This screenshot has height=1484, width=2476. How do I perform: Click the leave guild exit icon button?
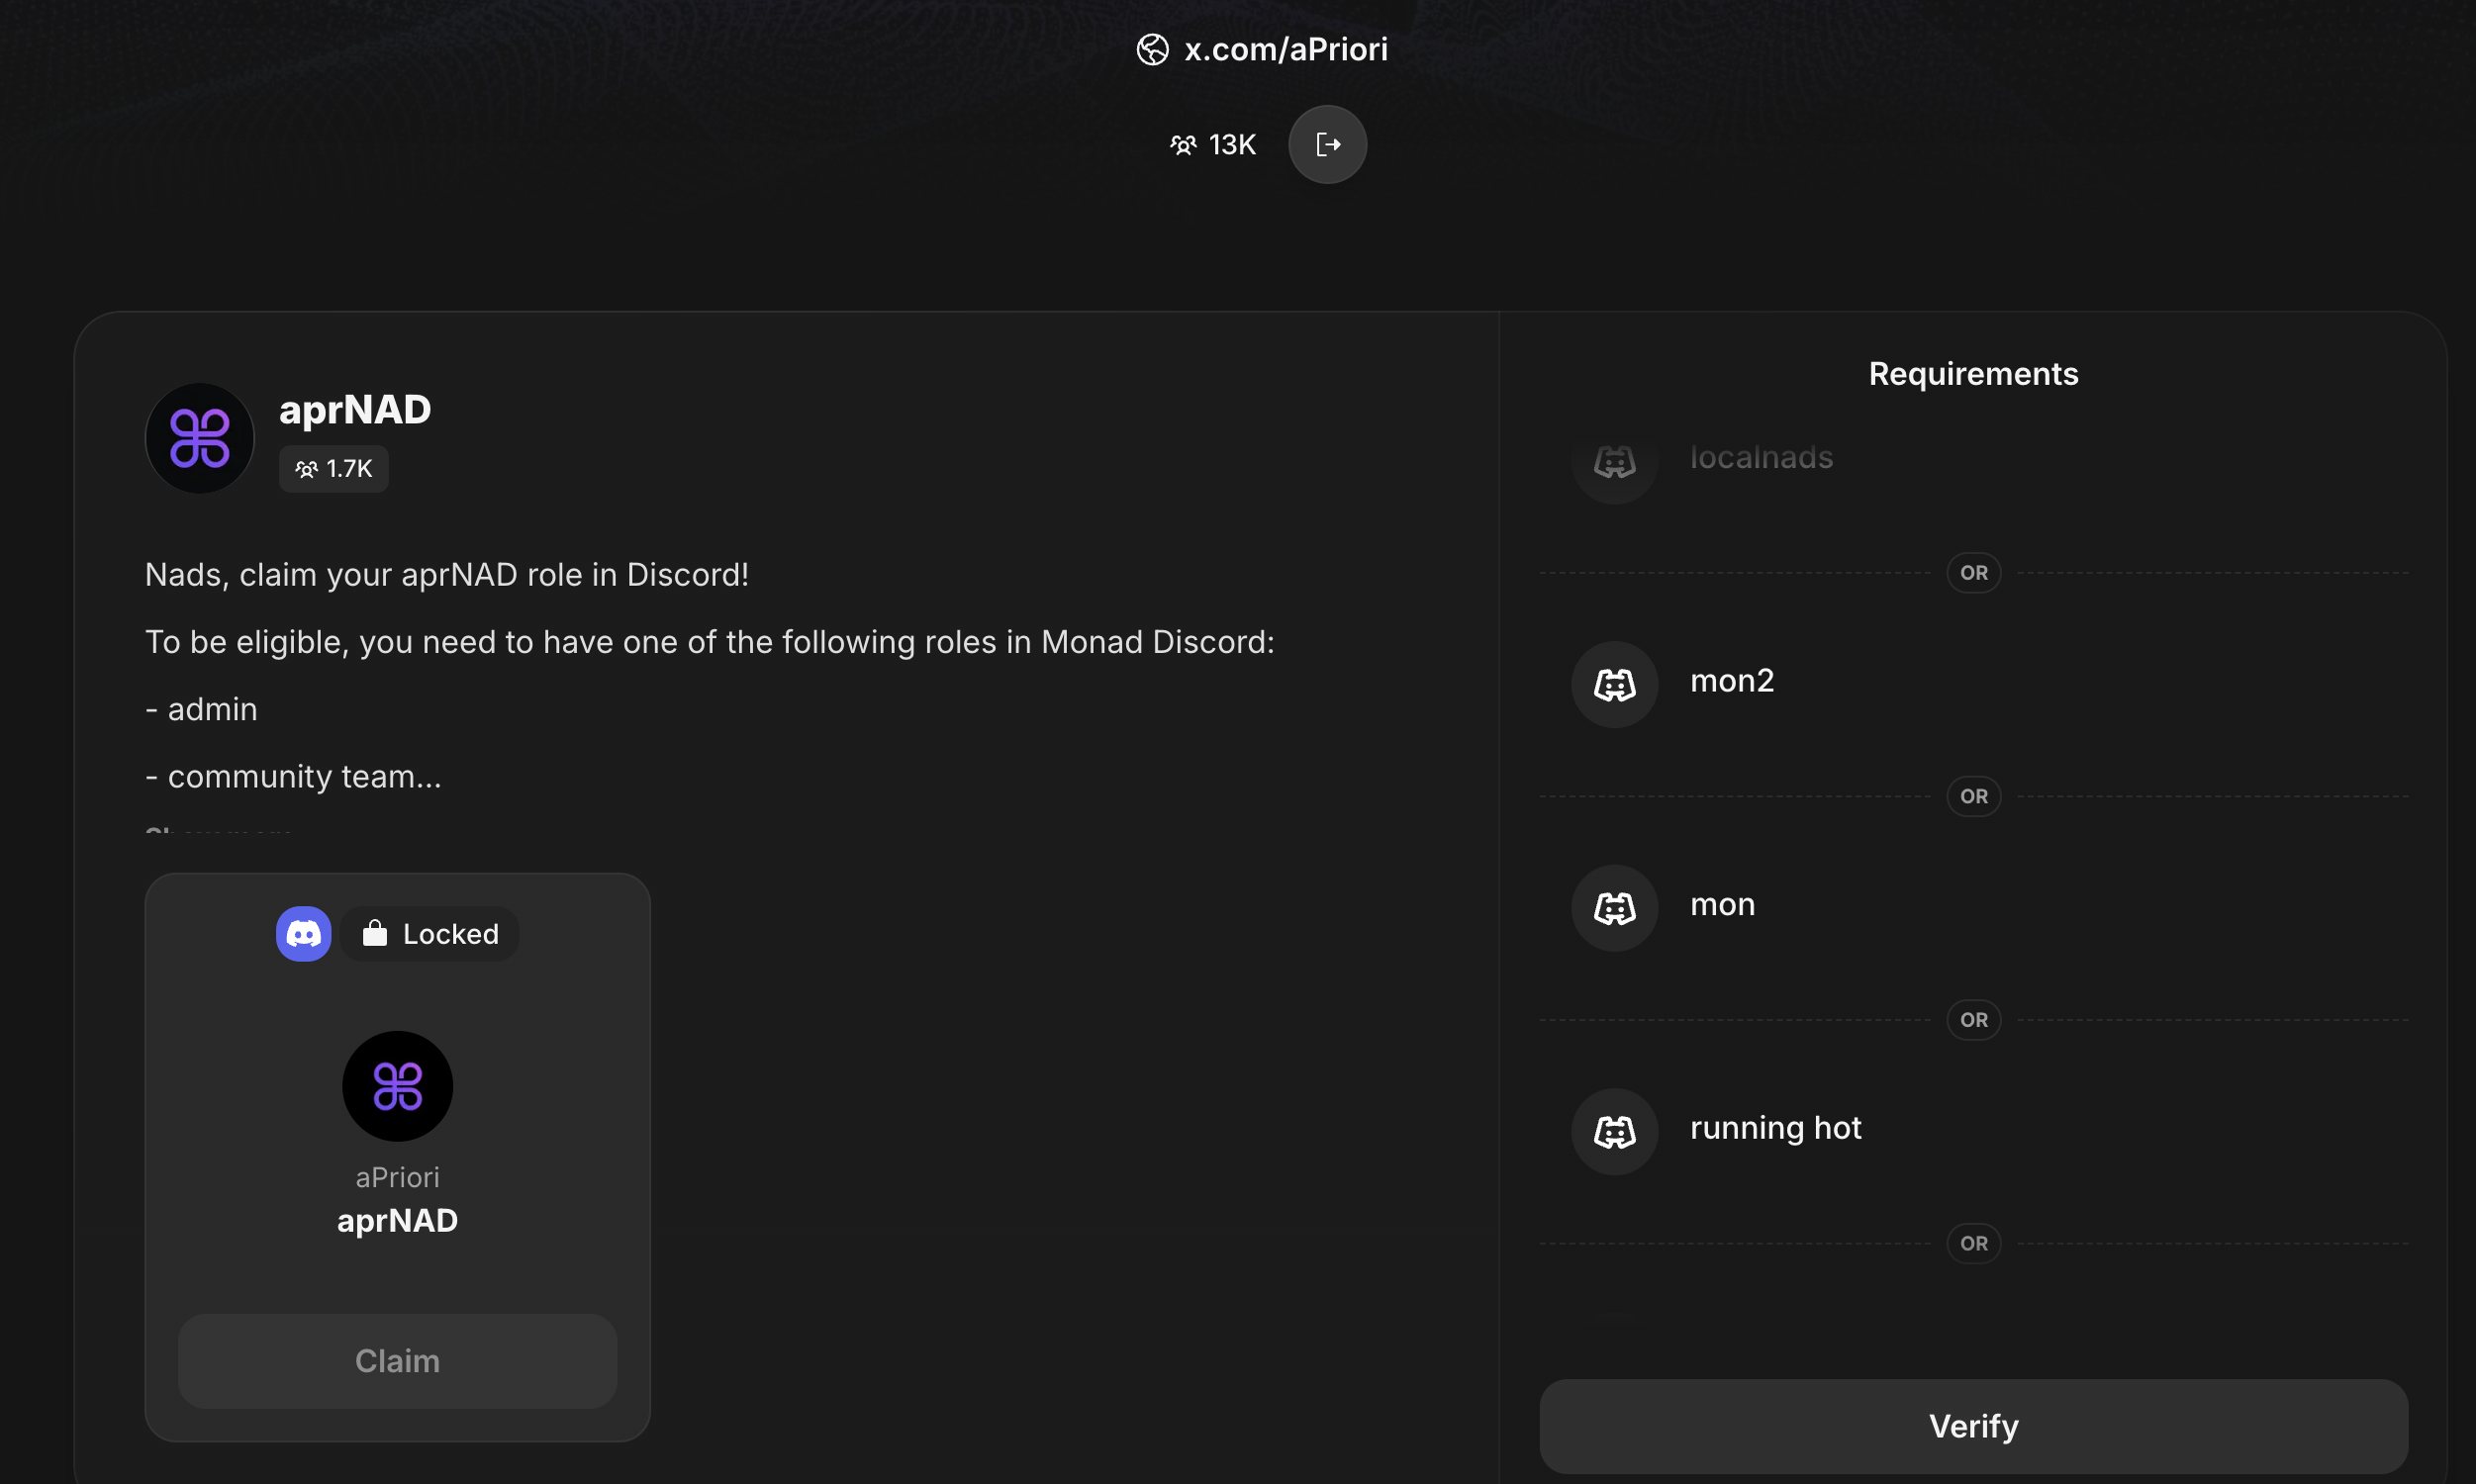[1327, 145]
